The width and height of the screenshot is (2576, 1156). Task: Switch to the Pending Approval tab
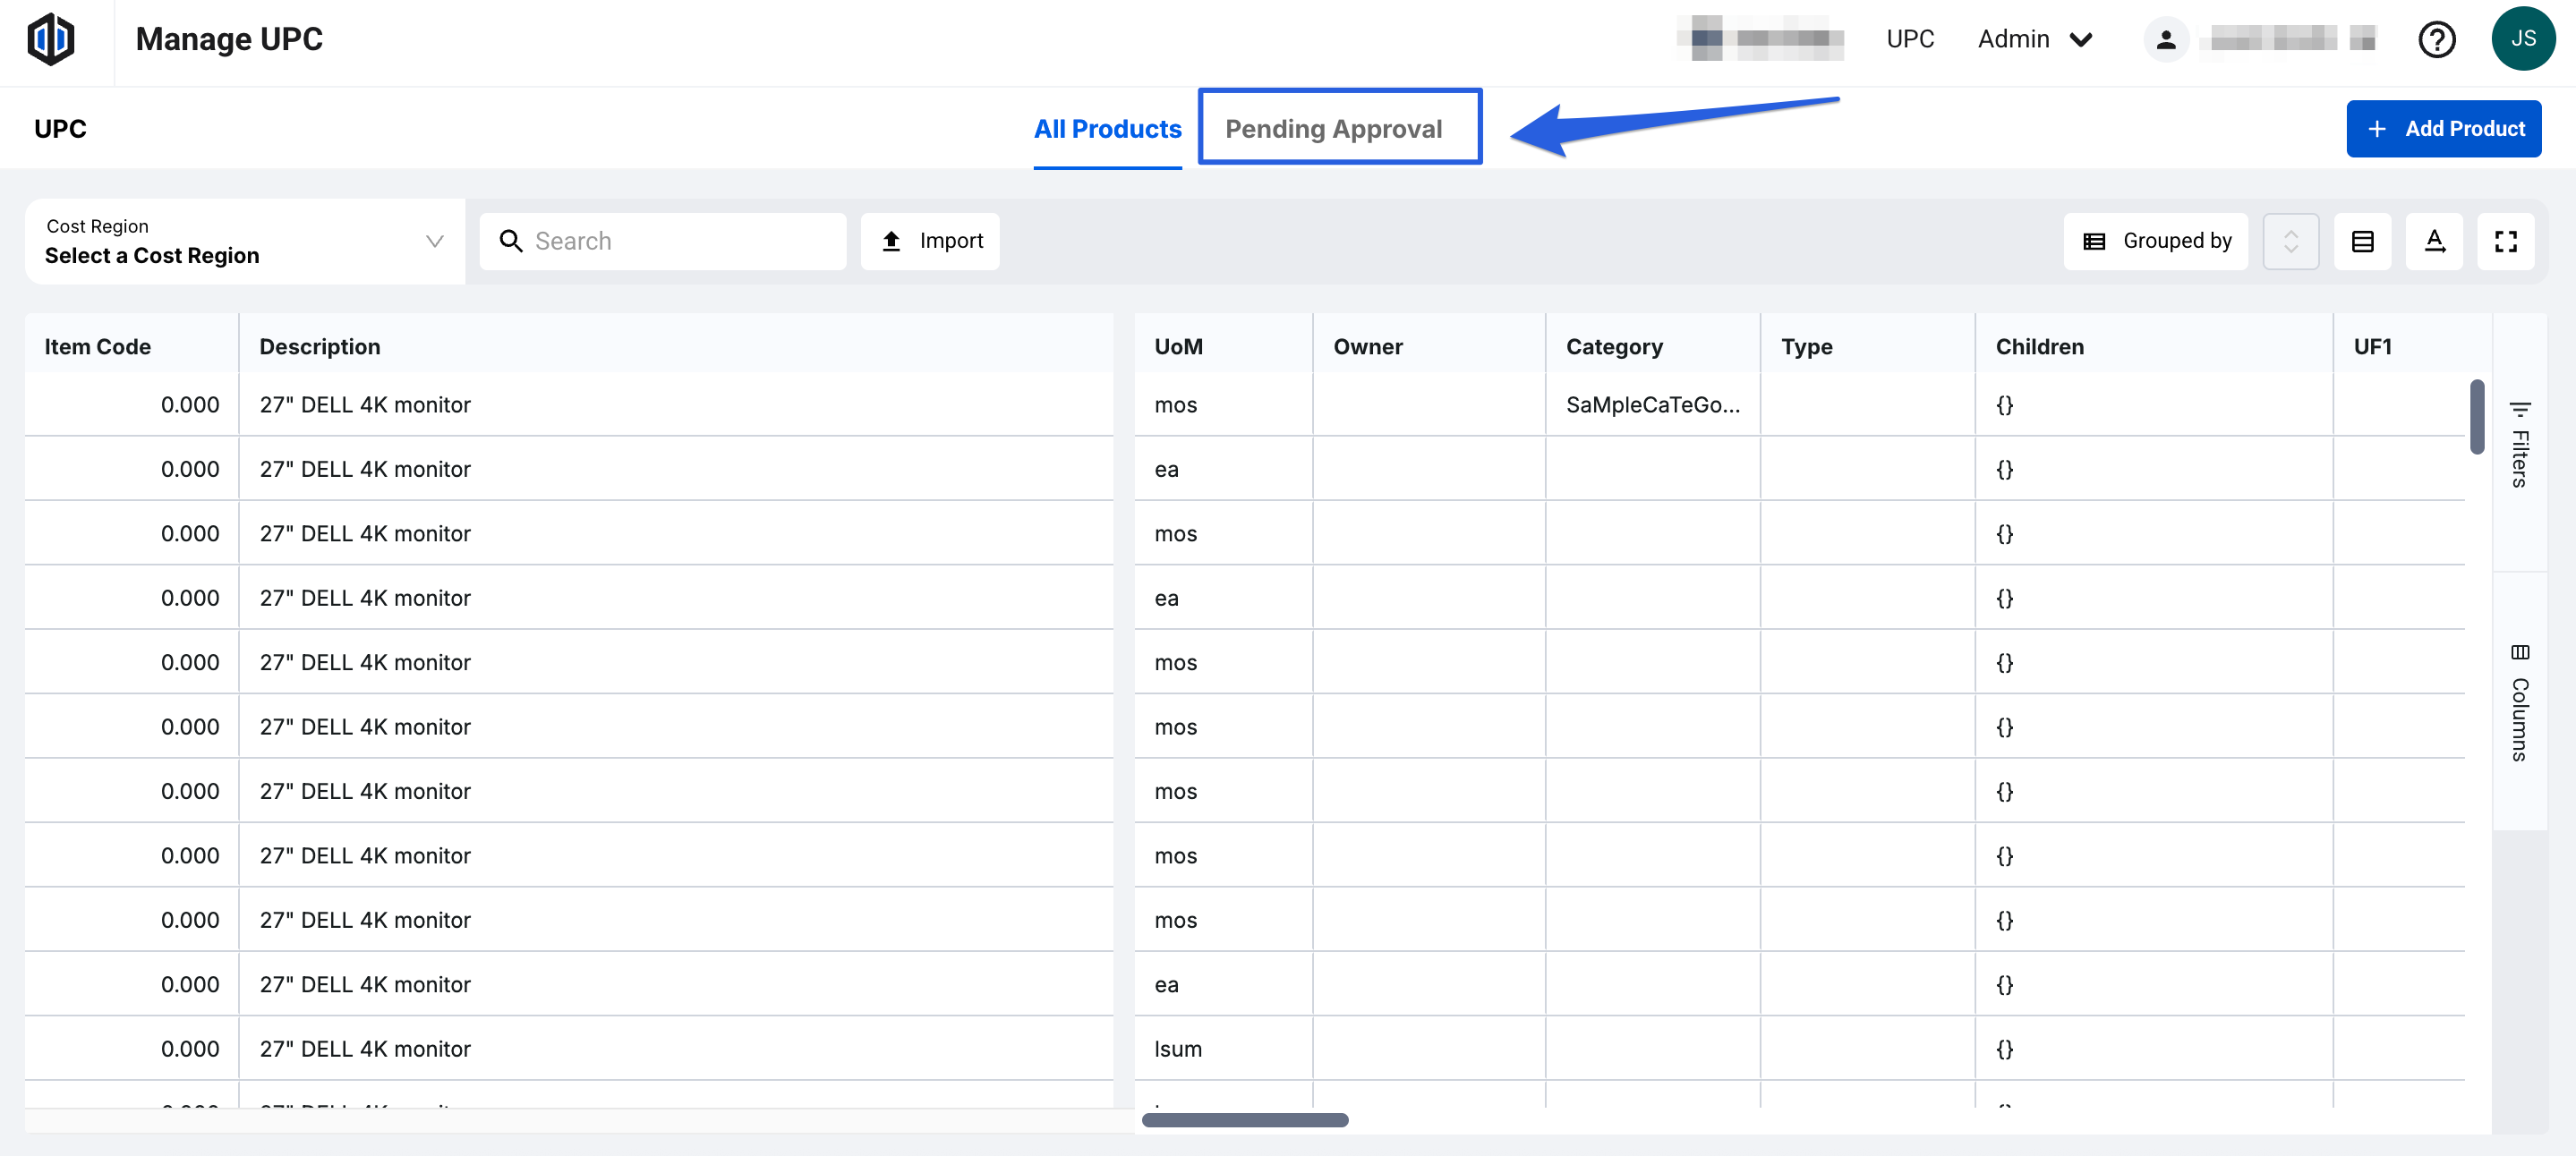1333,129
